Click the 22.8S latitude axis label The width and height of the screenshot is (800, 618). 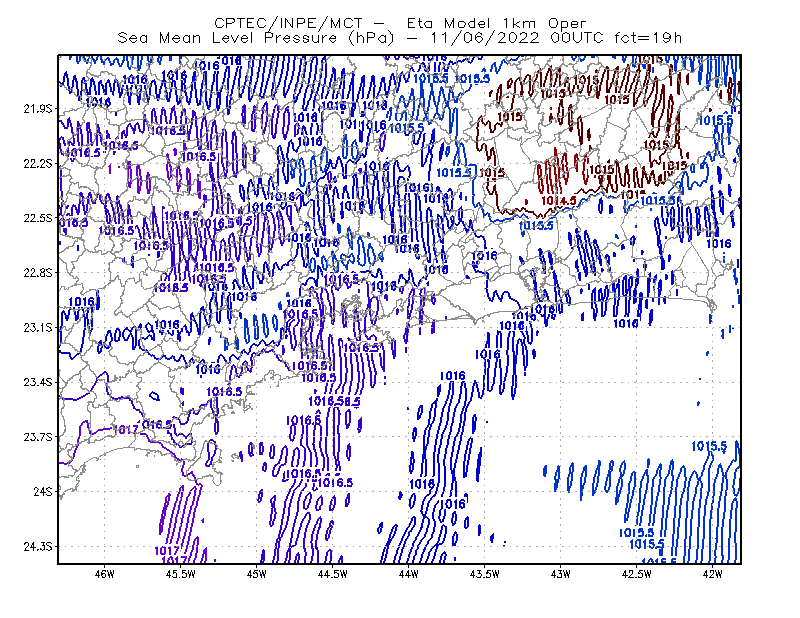click(38, 273)
